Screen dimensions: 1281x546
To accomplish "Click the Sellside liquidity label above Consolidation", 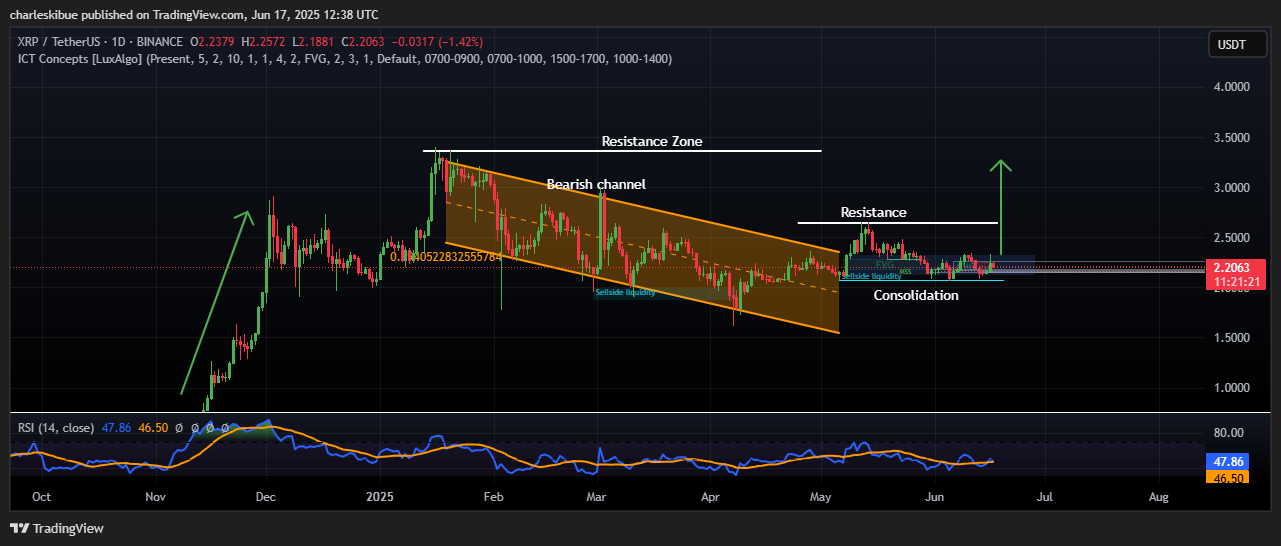I will (x=870, y=275).
